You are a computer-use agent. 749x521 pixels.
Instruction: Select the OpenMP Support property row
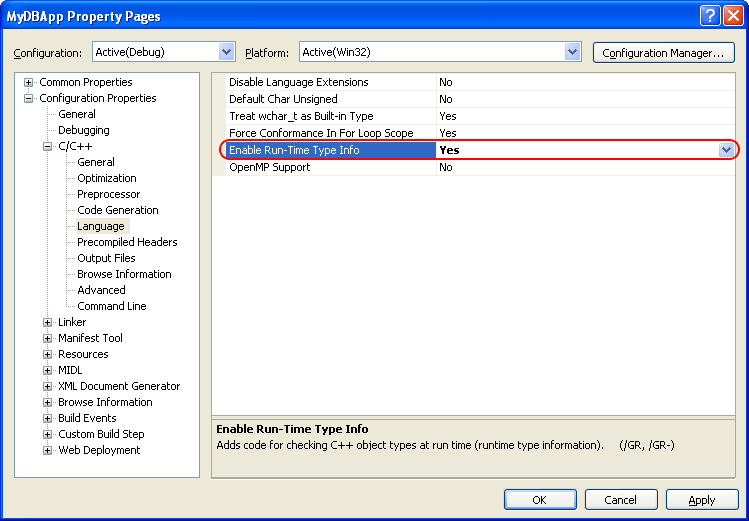[270, 167]
